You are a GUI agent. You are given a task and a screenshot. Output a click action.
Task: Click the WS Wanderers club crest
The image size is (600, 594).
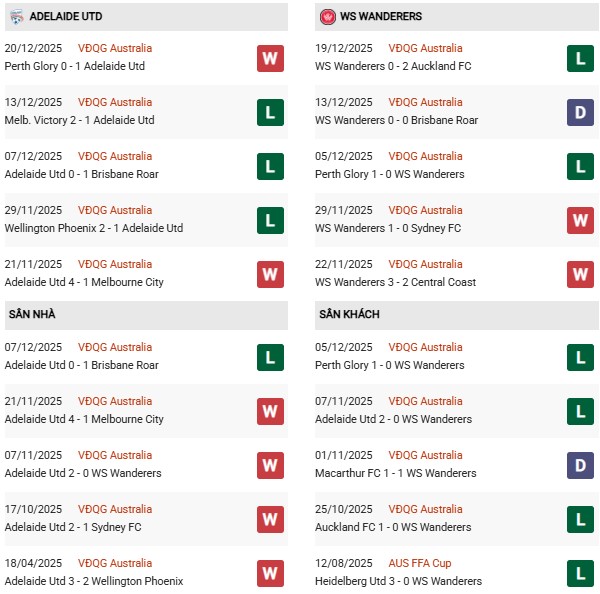327,17
